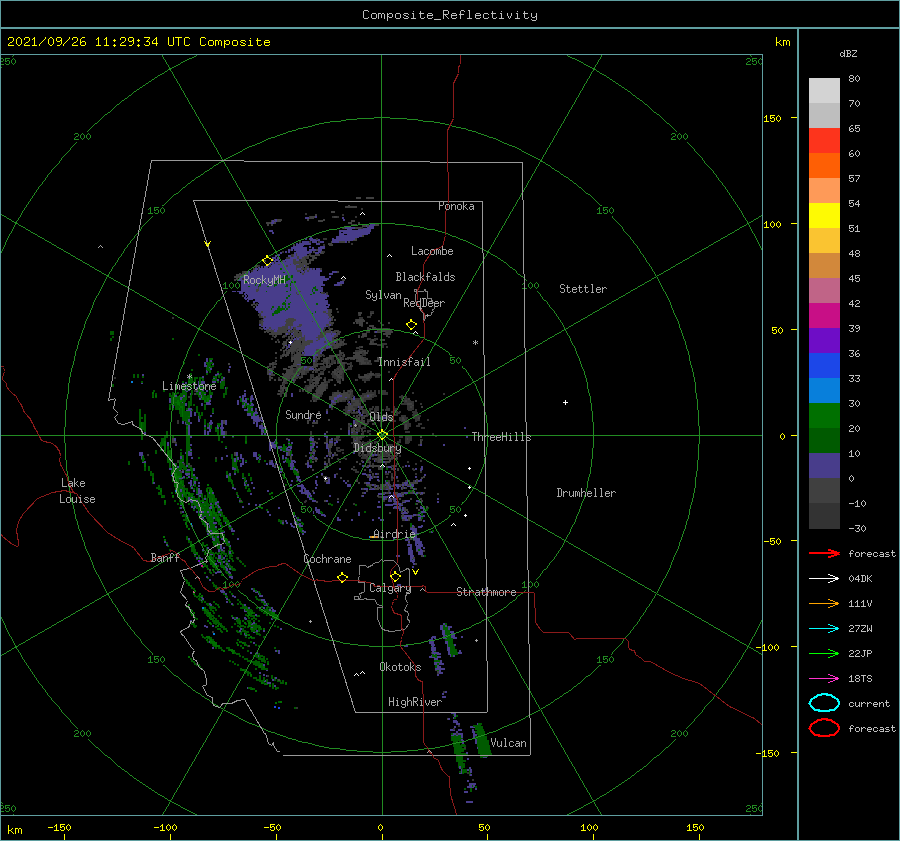
Task: Click the Vulcan city label
Action: tap(508, 743)
